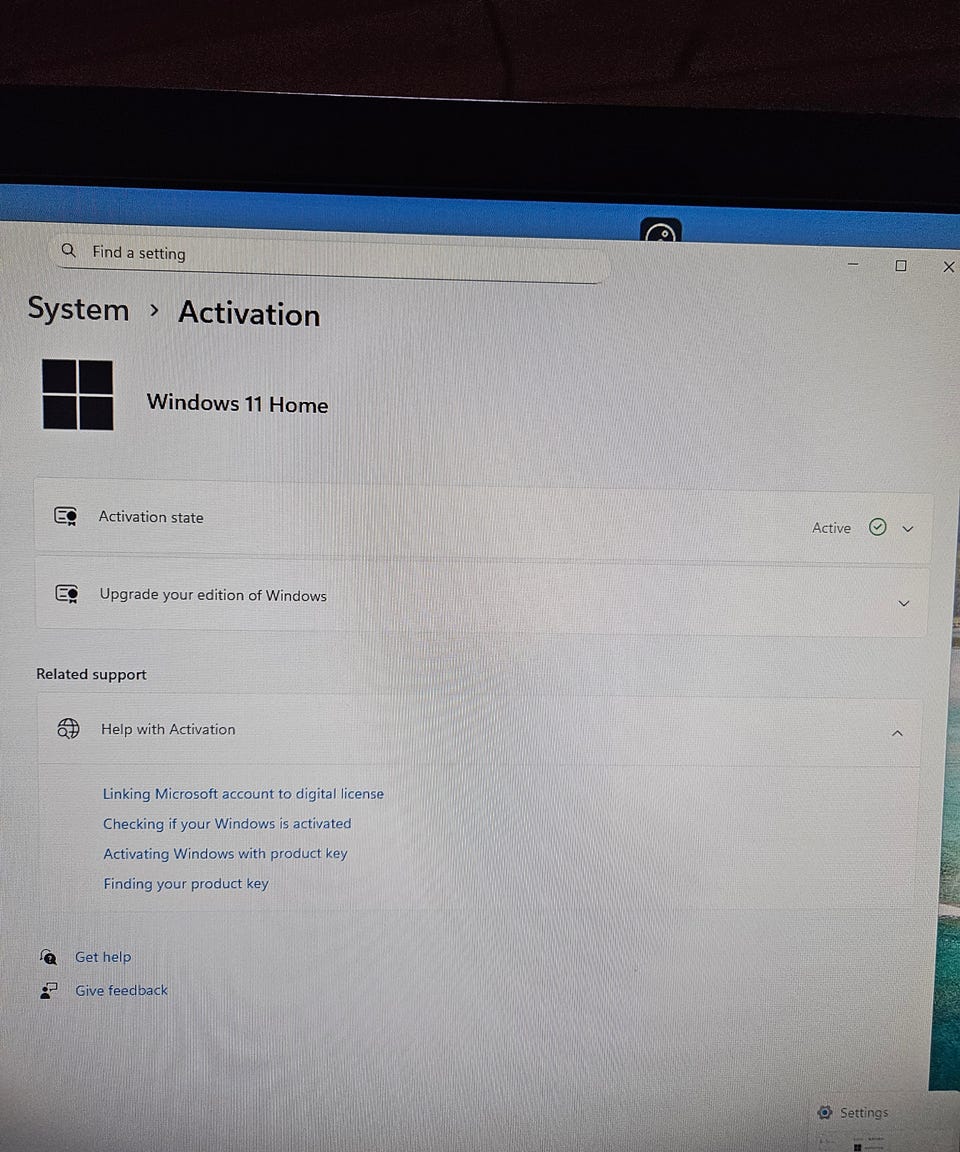Click the Get help link
960x1152 pixels.
[x=103, y=957]
